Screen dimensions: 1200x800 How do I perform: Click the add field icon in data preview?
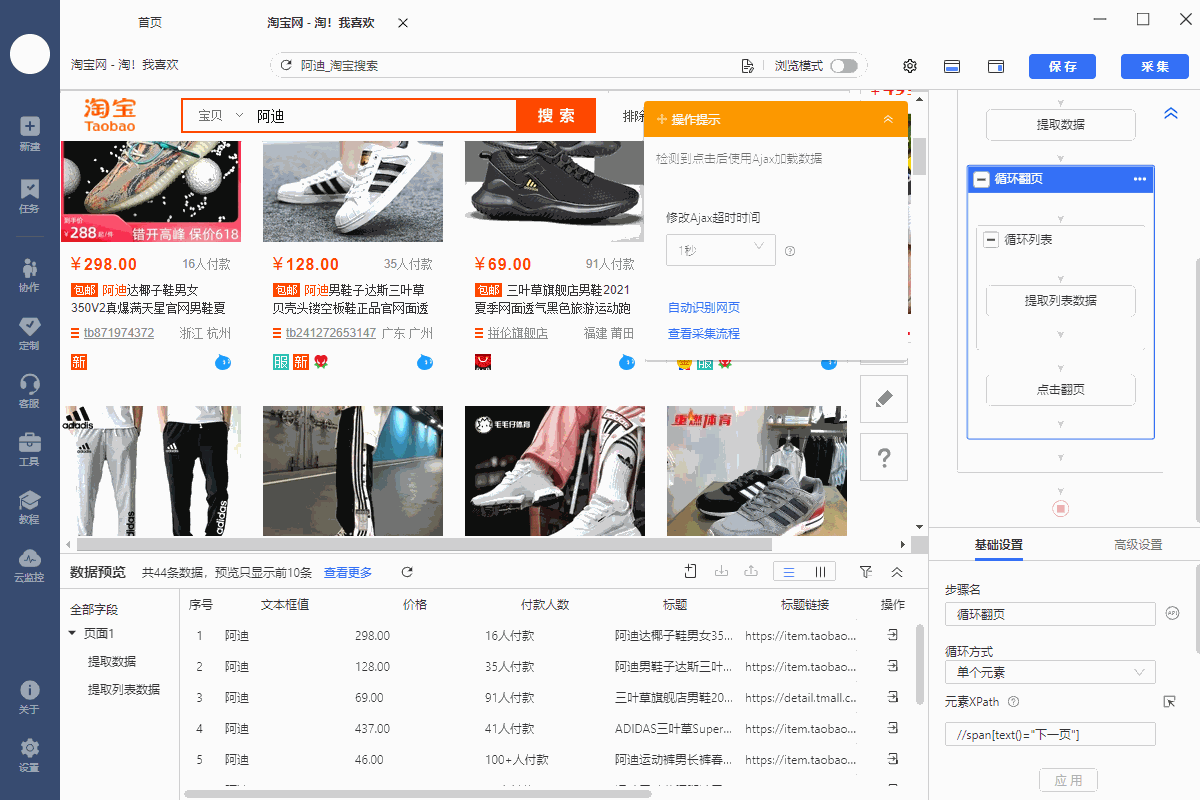pos(690,572)
